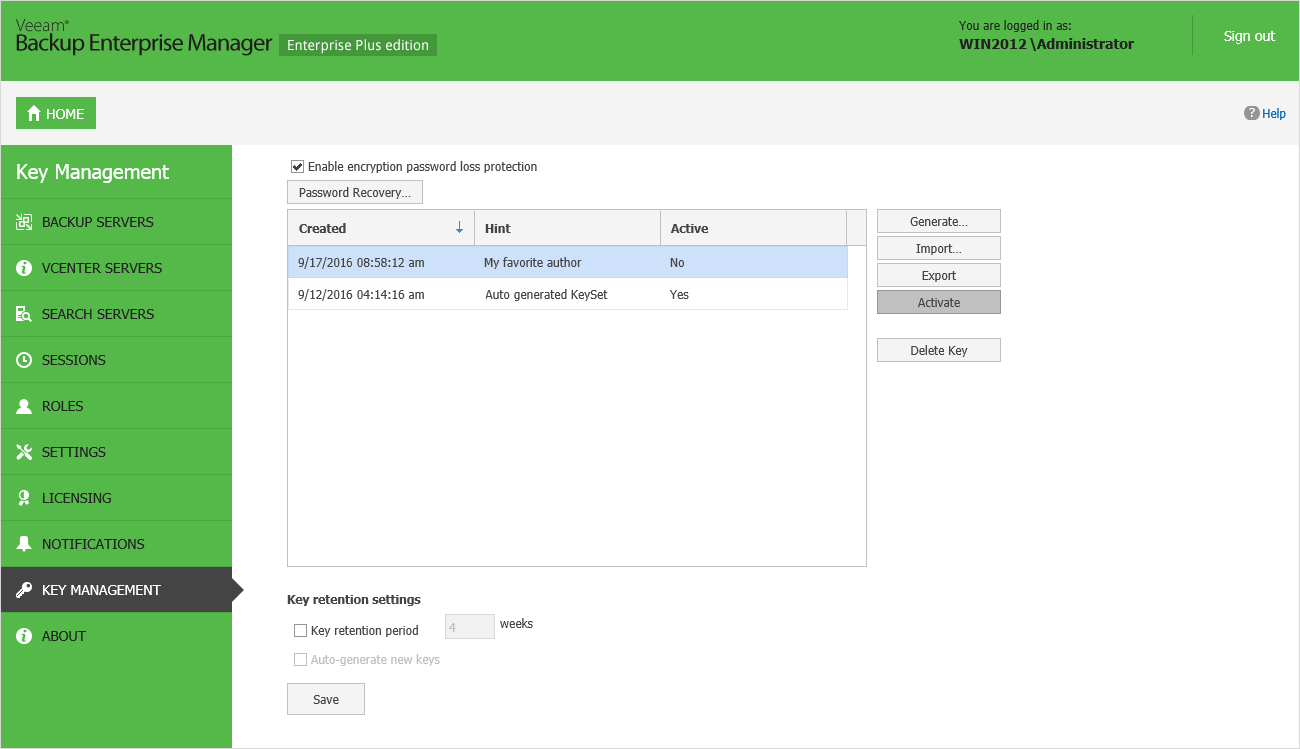Open the BACKUP SERVERS section
This screenshot has height=749, width=1300.
click(116, 222)
